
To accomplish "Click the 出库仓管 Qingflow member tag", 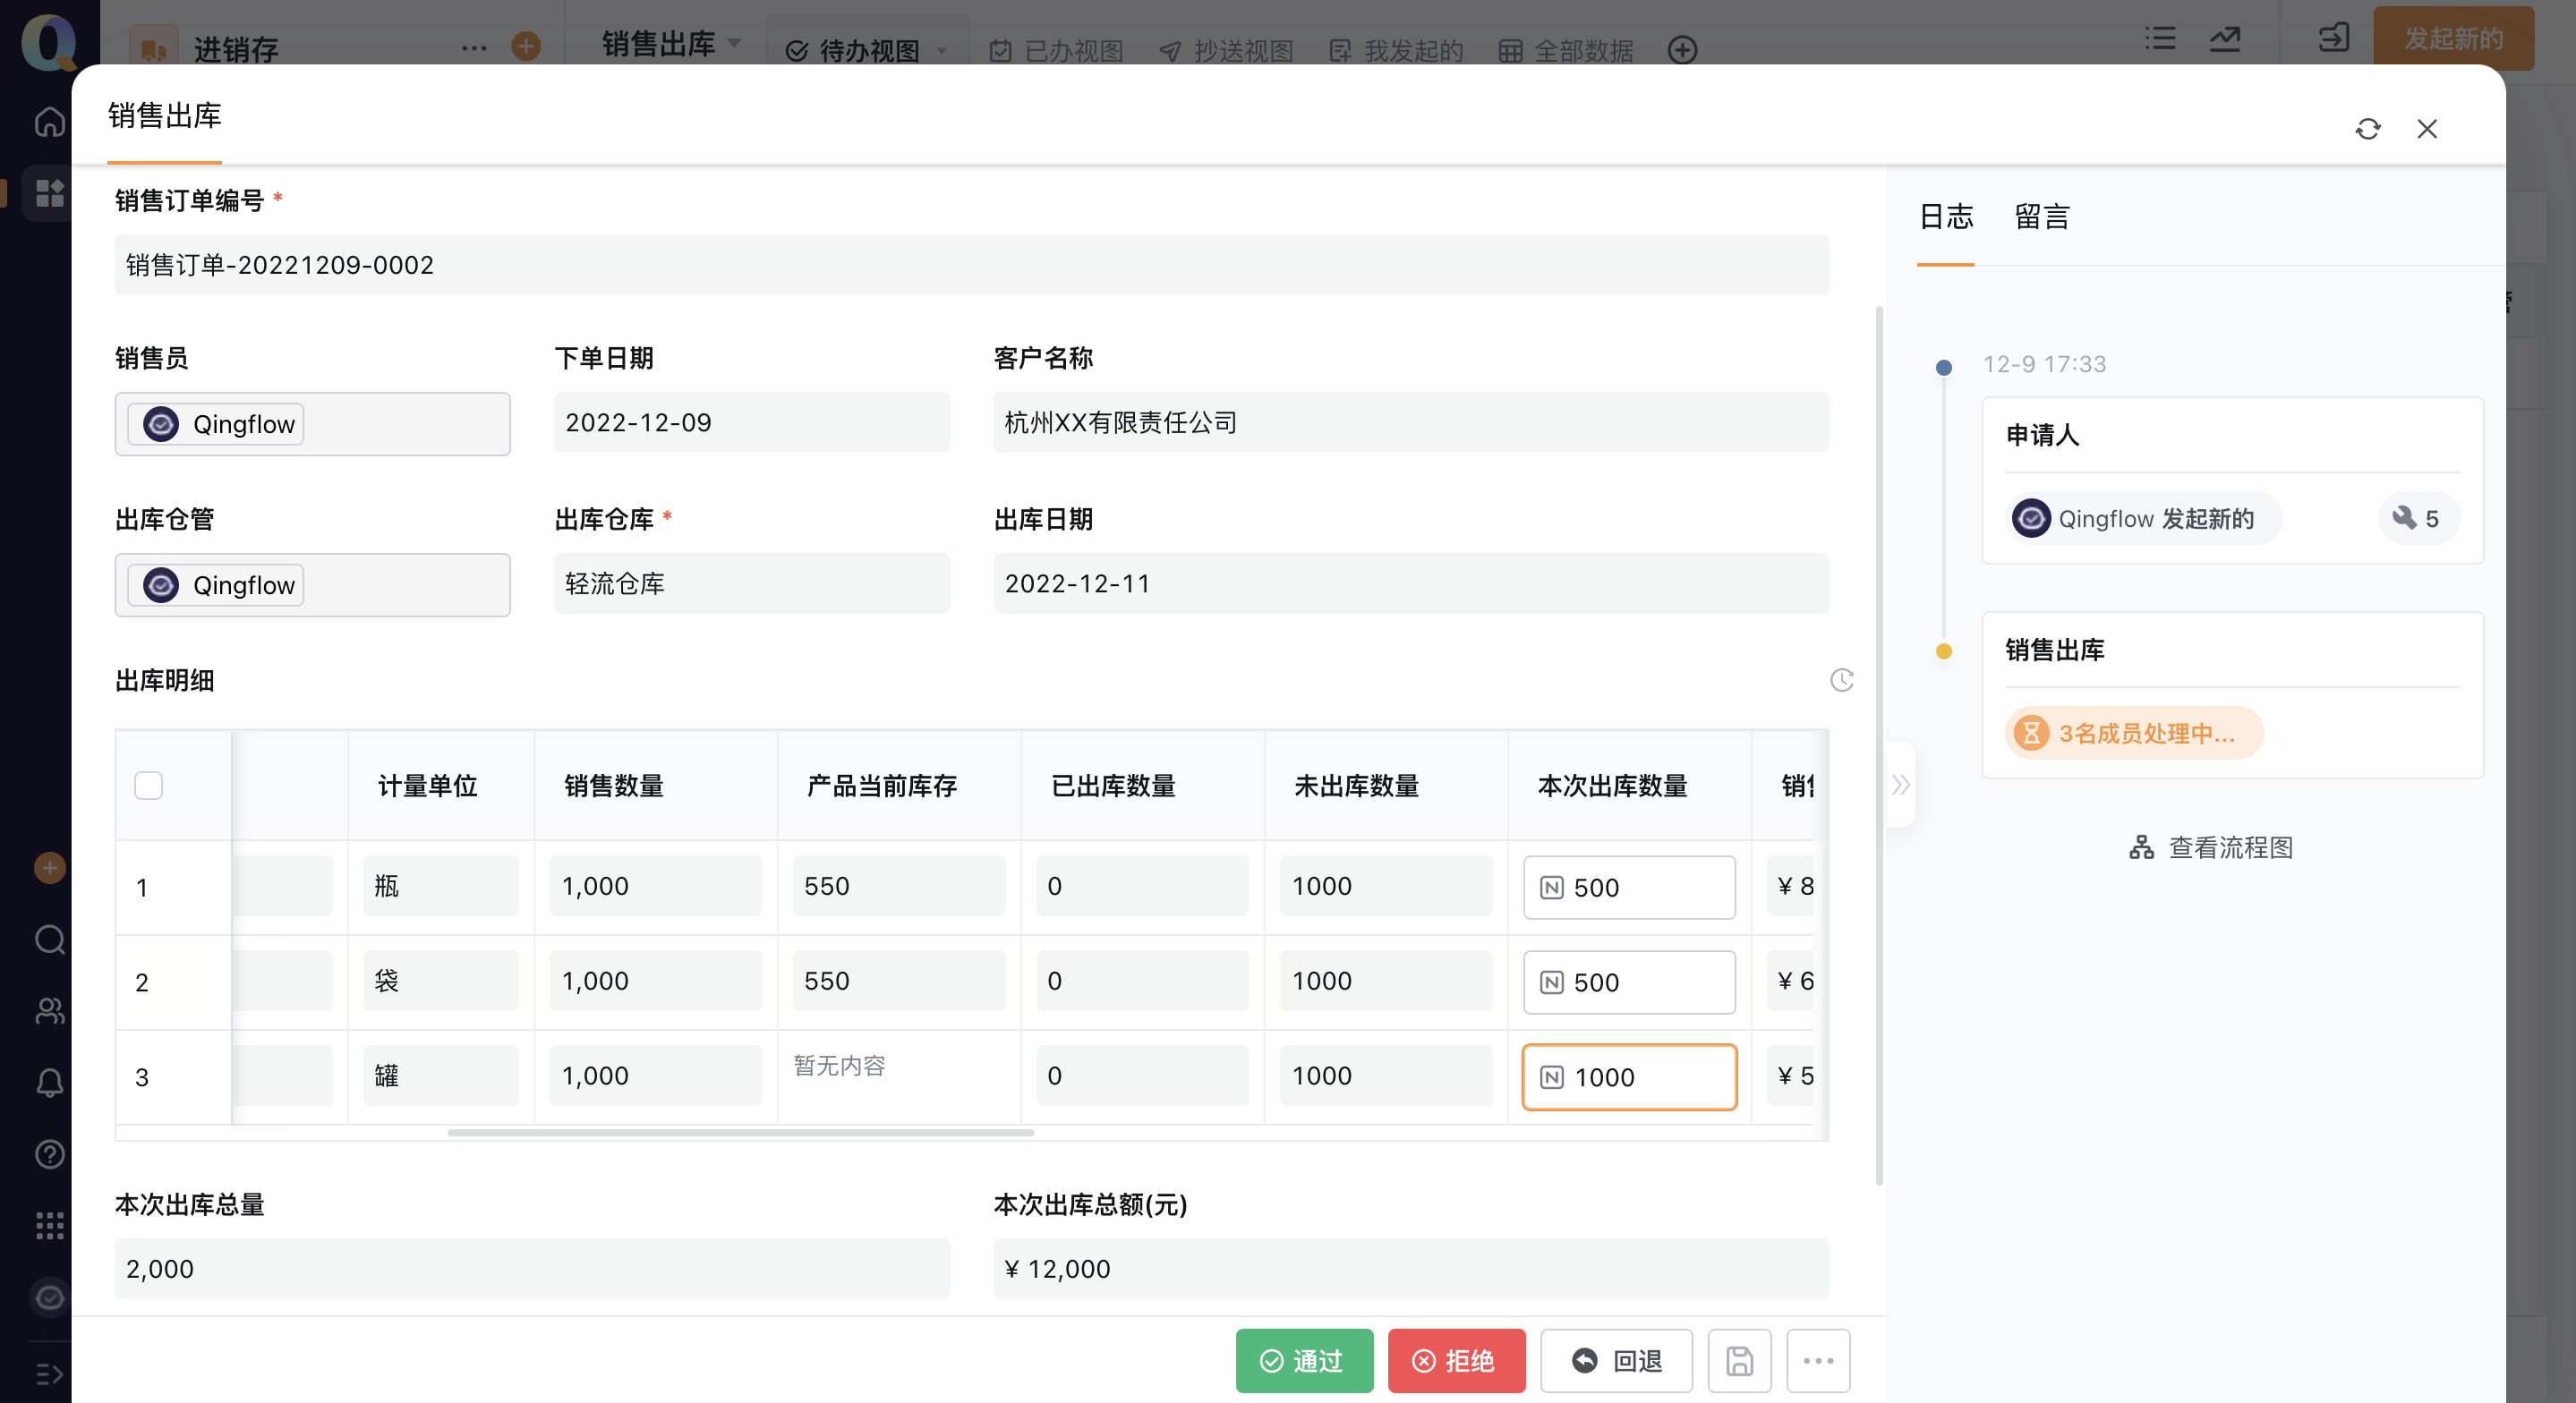I will pyautogui.click(x=216, y=585).
